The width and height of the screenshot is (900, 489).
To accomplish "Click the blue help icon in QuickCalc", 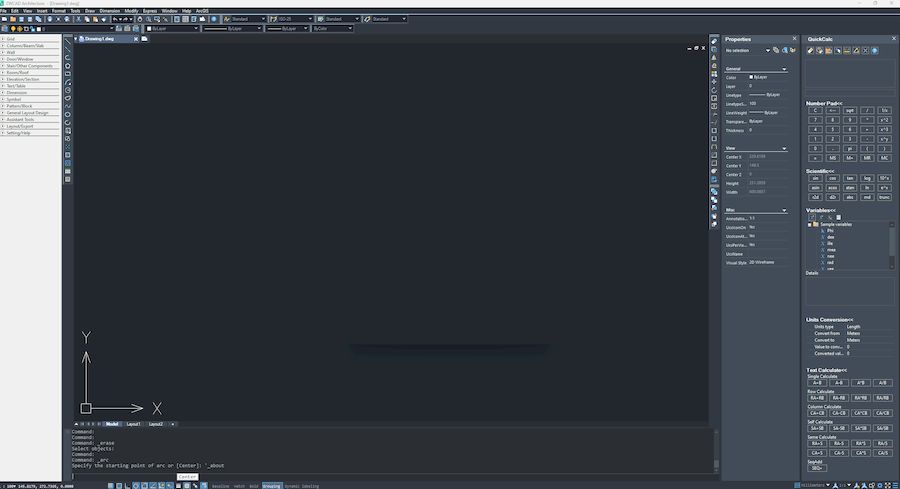I will (874, 51).
